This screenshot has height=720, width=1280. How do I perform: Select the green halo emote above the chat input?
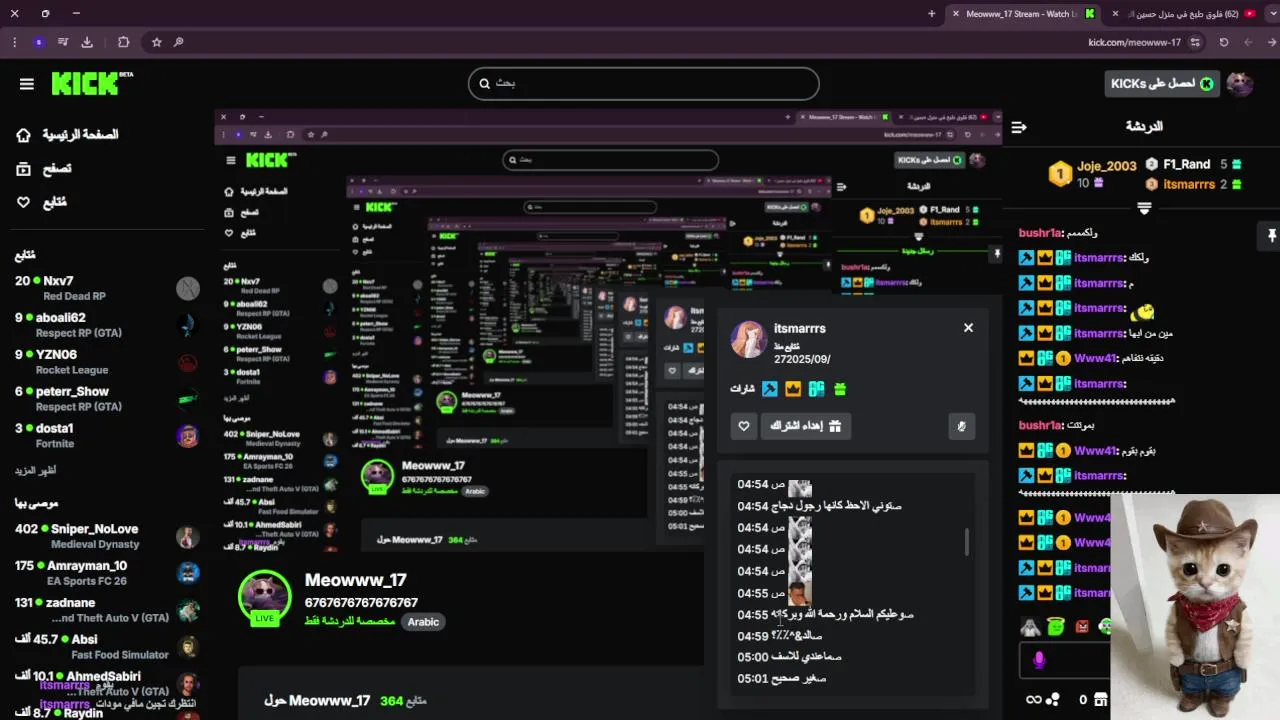[x=1056, y=627]
